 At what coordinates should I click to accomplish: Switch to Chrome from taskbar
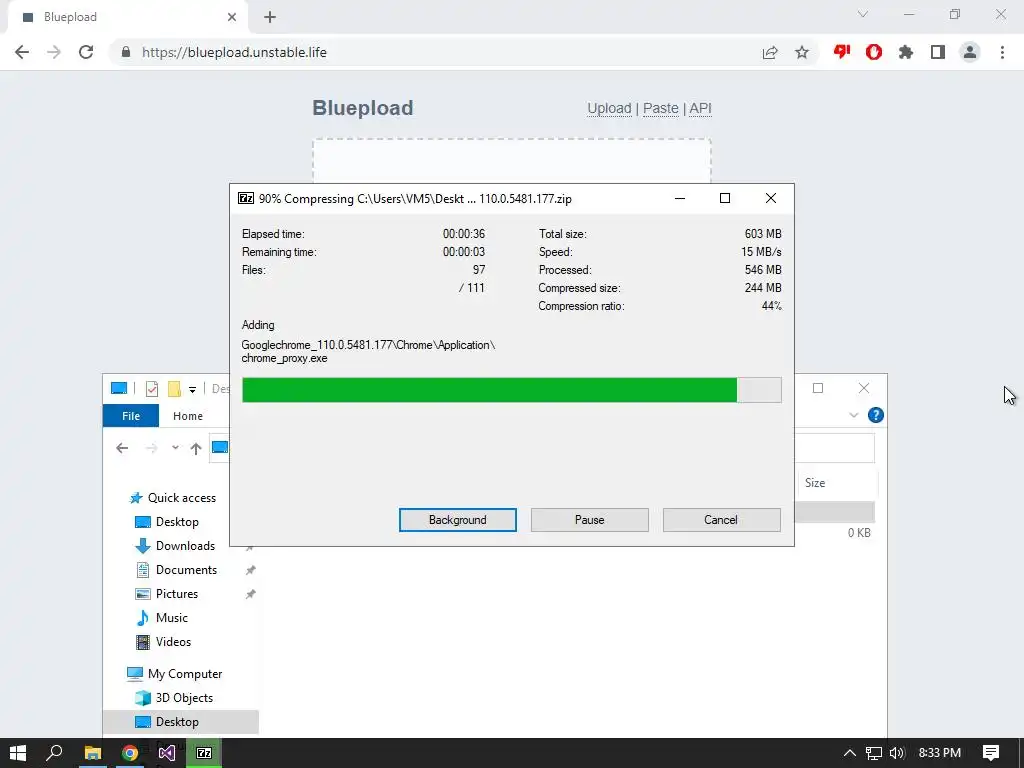click(x=130, y=753)
